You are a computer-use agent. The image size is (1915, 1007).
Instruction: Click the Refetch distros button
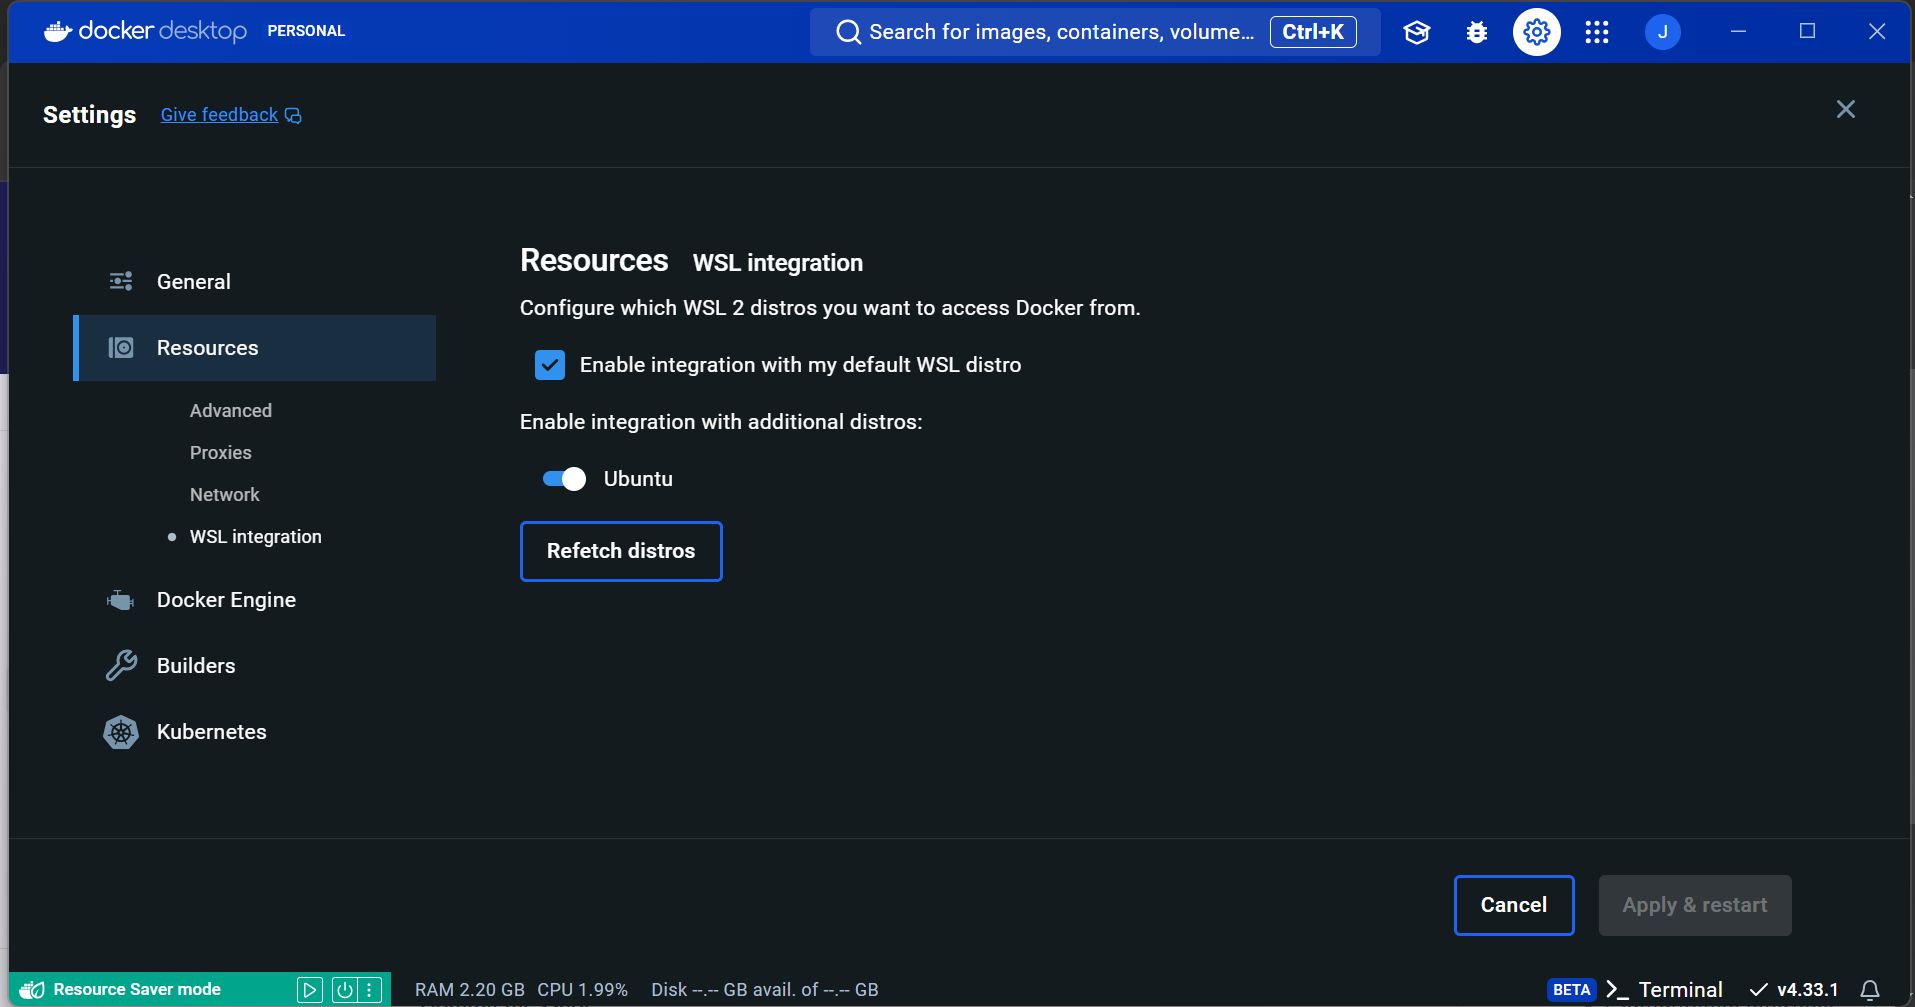(621, 551)
